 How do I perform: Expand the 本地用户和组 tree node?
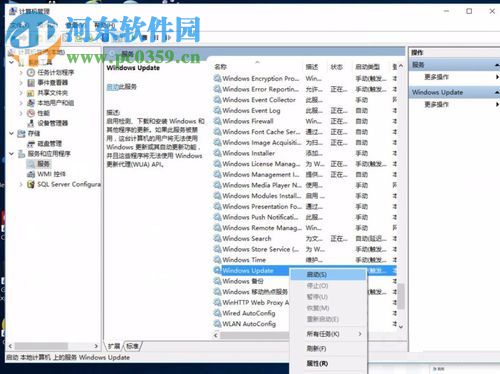[x=21, y=103]
